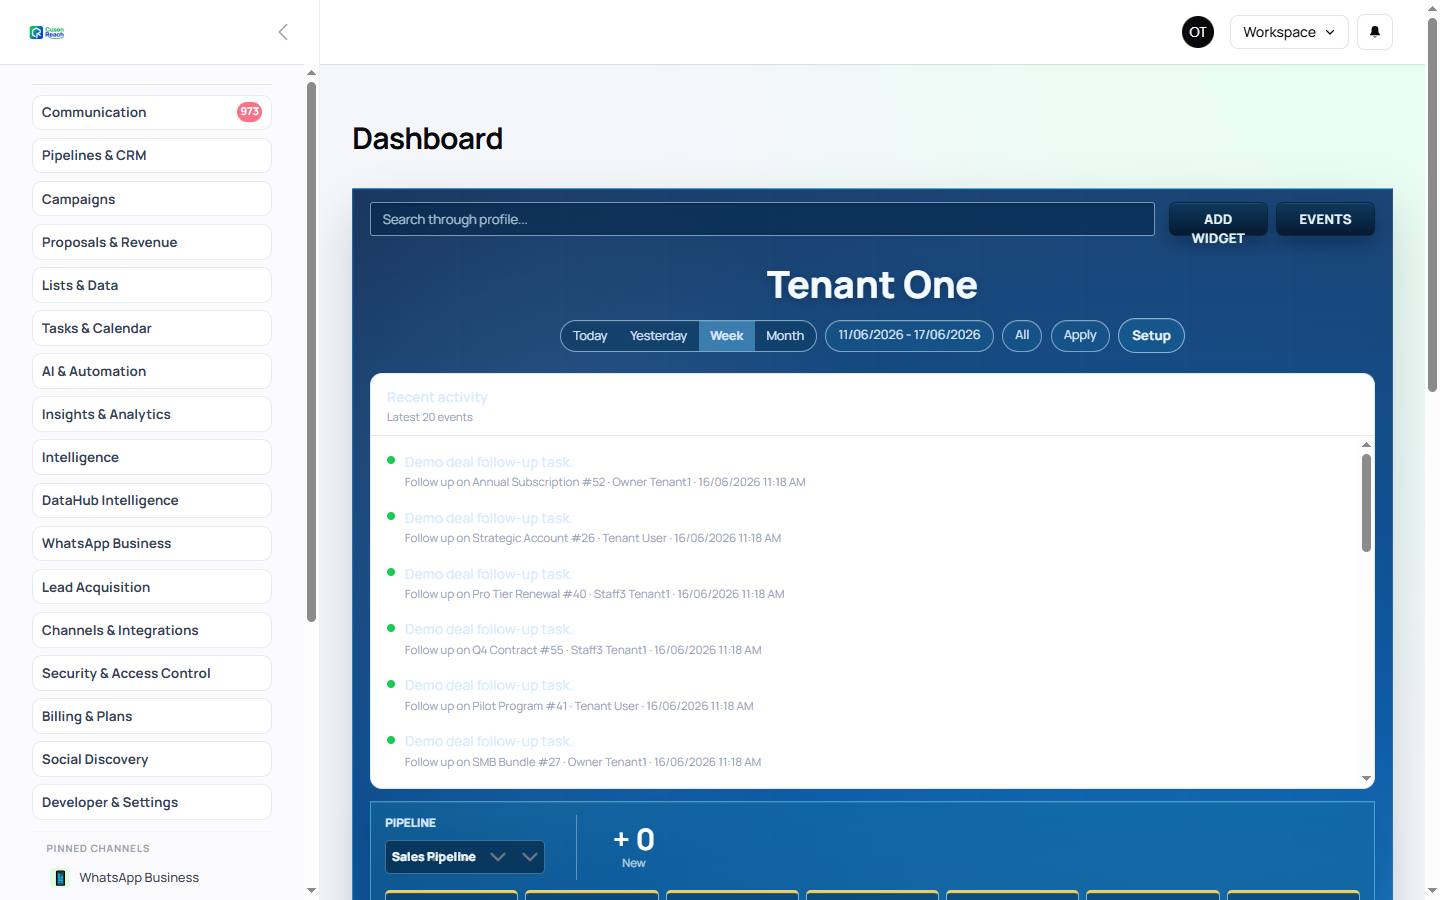Open Tasks & Calendar
Screen dimensions: 1440x900
tap(152, 328)
